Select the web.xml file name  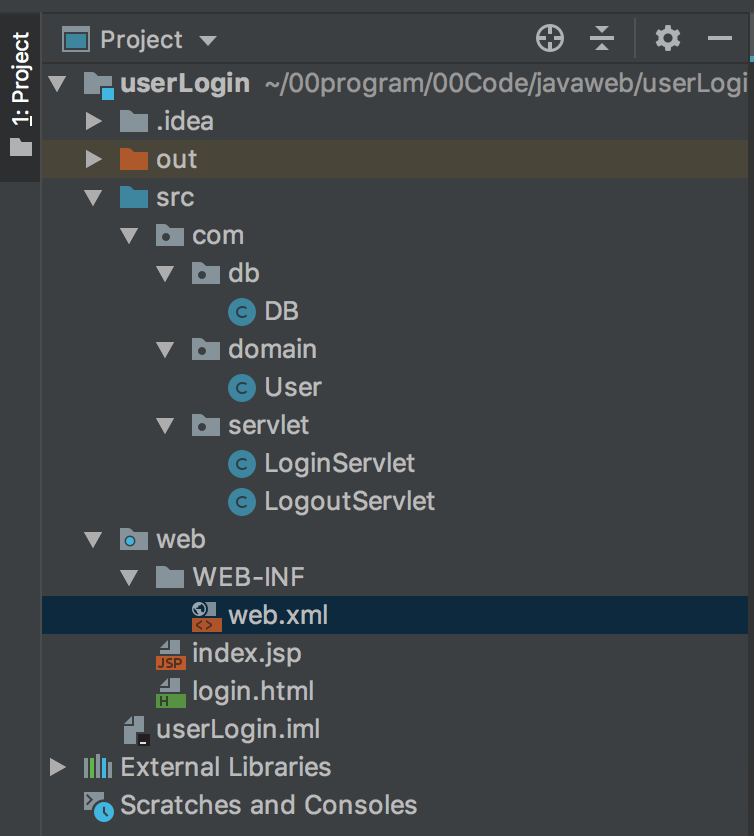[x=278, y=616]
